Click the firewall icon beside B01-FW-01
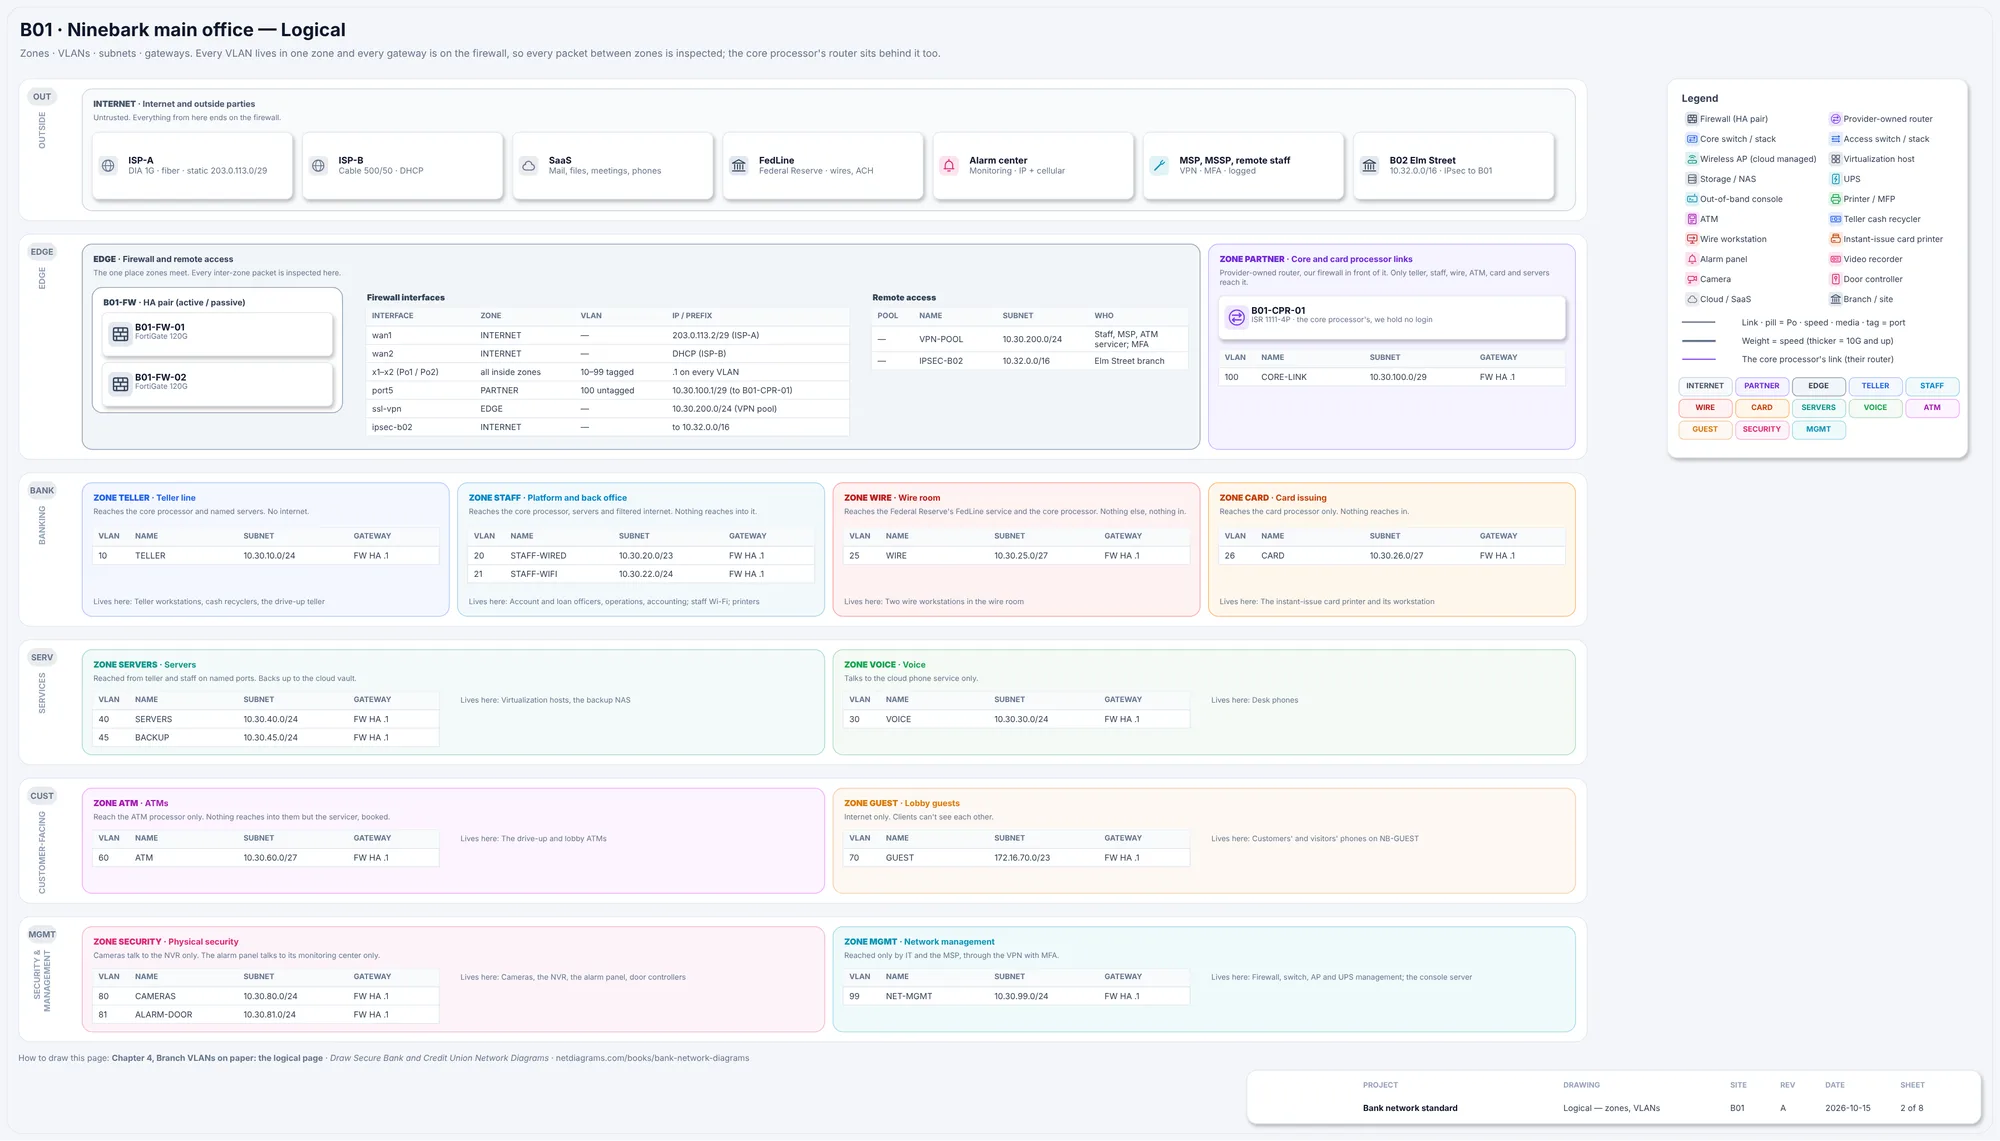This screenshot has width=2000, height=1141. click(x=120, y=334)
